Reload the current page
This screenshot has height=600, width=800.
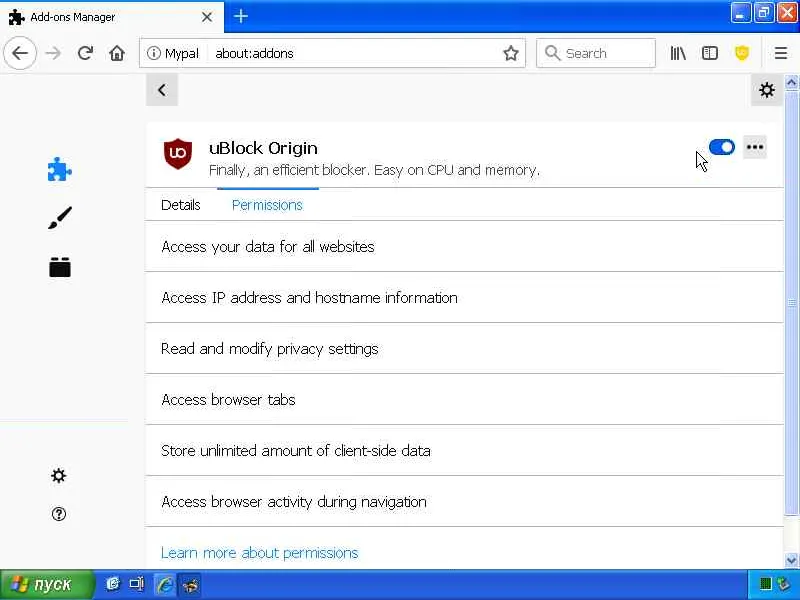[85, 53]
